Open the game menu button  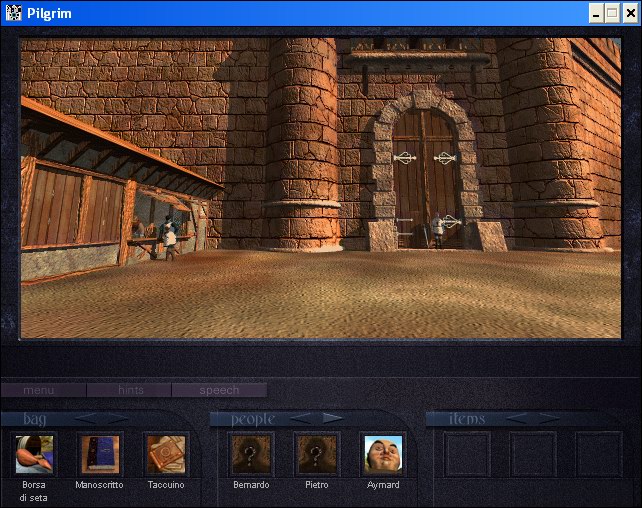point(43,390)
